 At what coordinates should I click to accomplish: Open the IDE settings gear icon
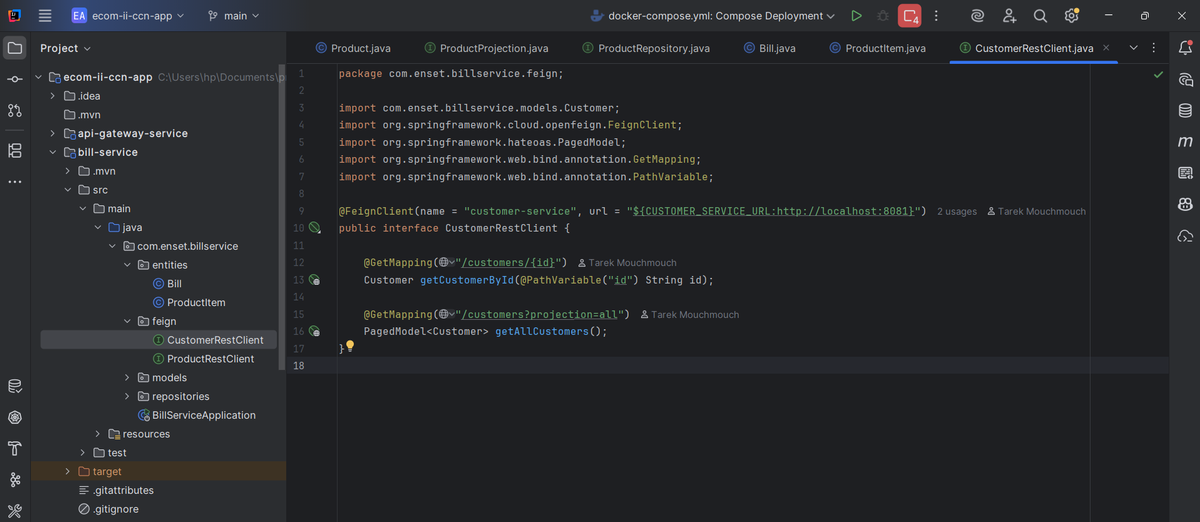[1071, 16]
